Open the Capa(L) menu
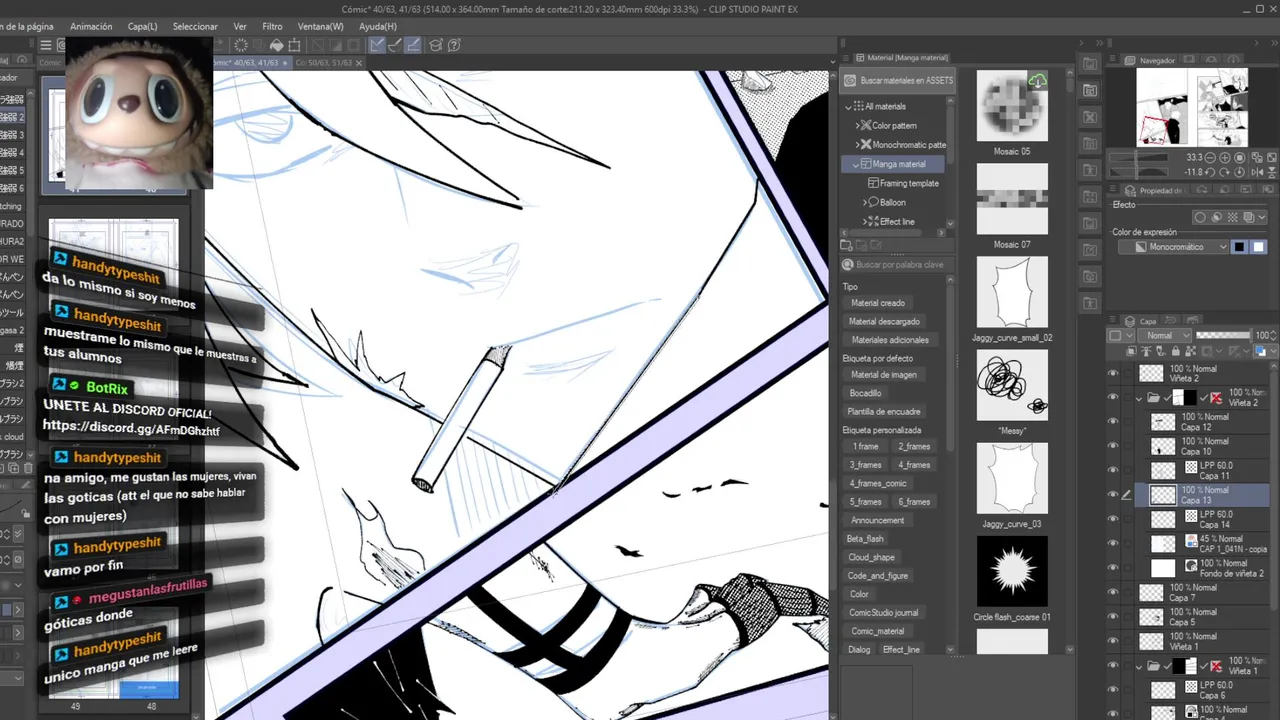This screenshot has height=720, width=1280. click(142, 26)
